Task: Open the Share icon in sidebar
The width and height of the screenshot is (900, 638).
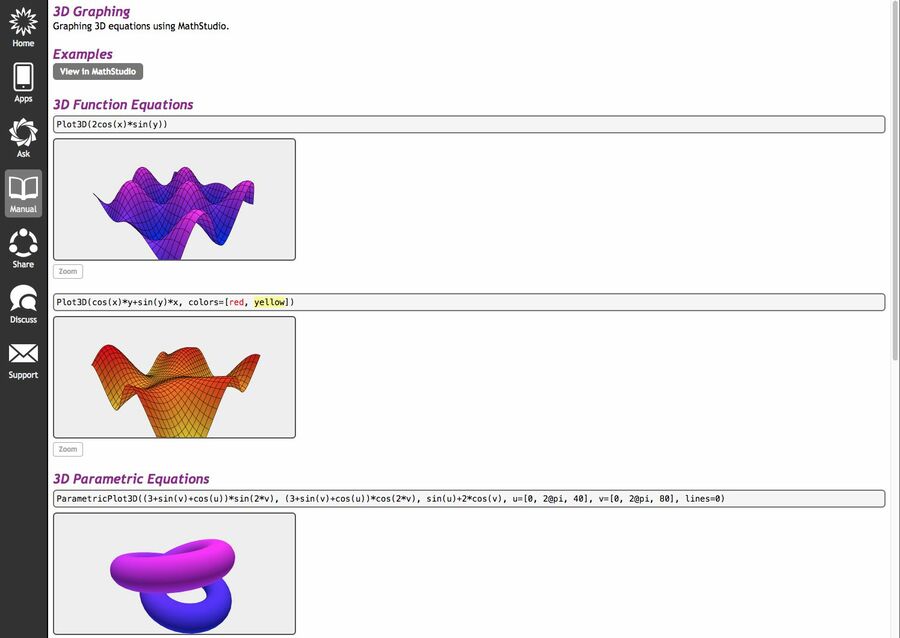Action: (x=23, y=244)
